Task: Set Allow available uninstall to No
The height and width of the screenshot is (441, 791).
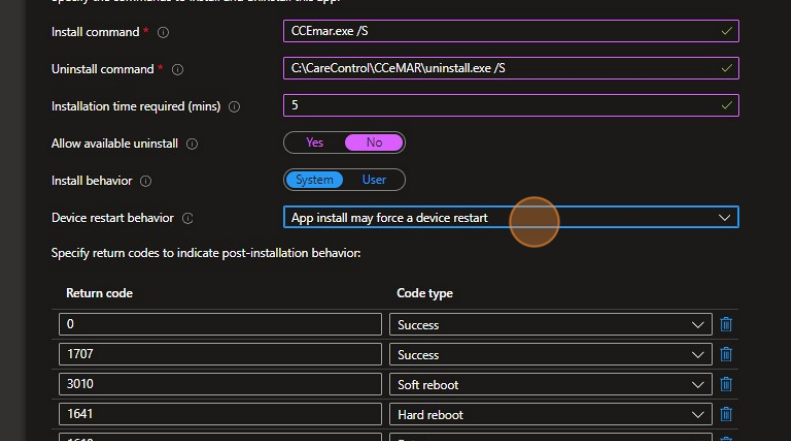Action: click(374, 143)
